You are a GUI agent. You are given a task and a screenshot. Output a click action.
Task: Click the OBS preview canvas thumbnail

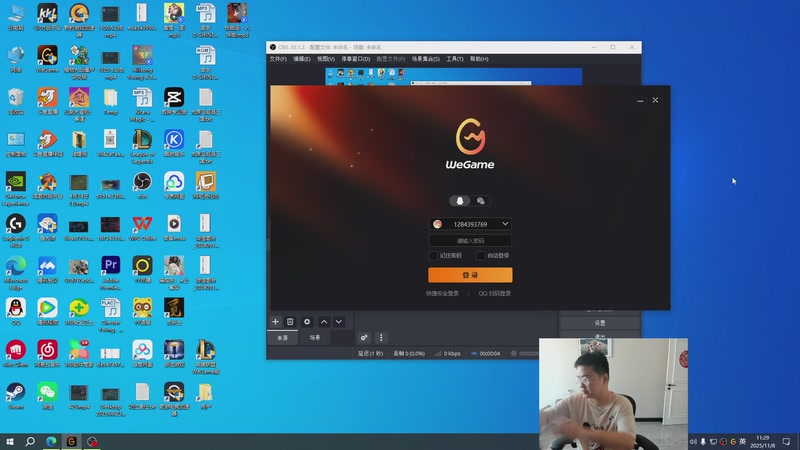(x=454, y=77)
